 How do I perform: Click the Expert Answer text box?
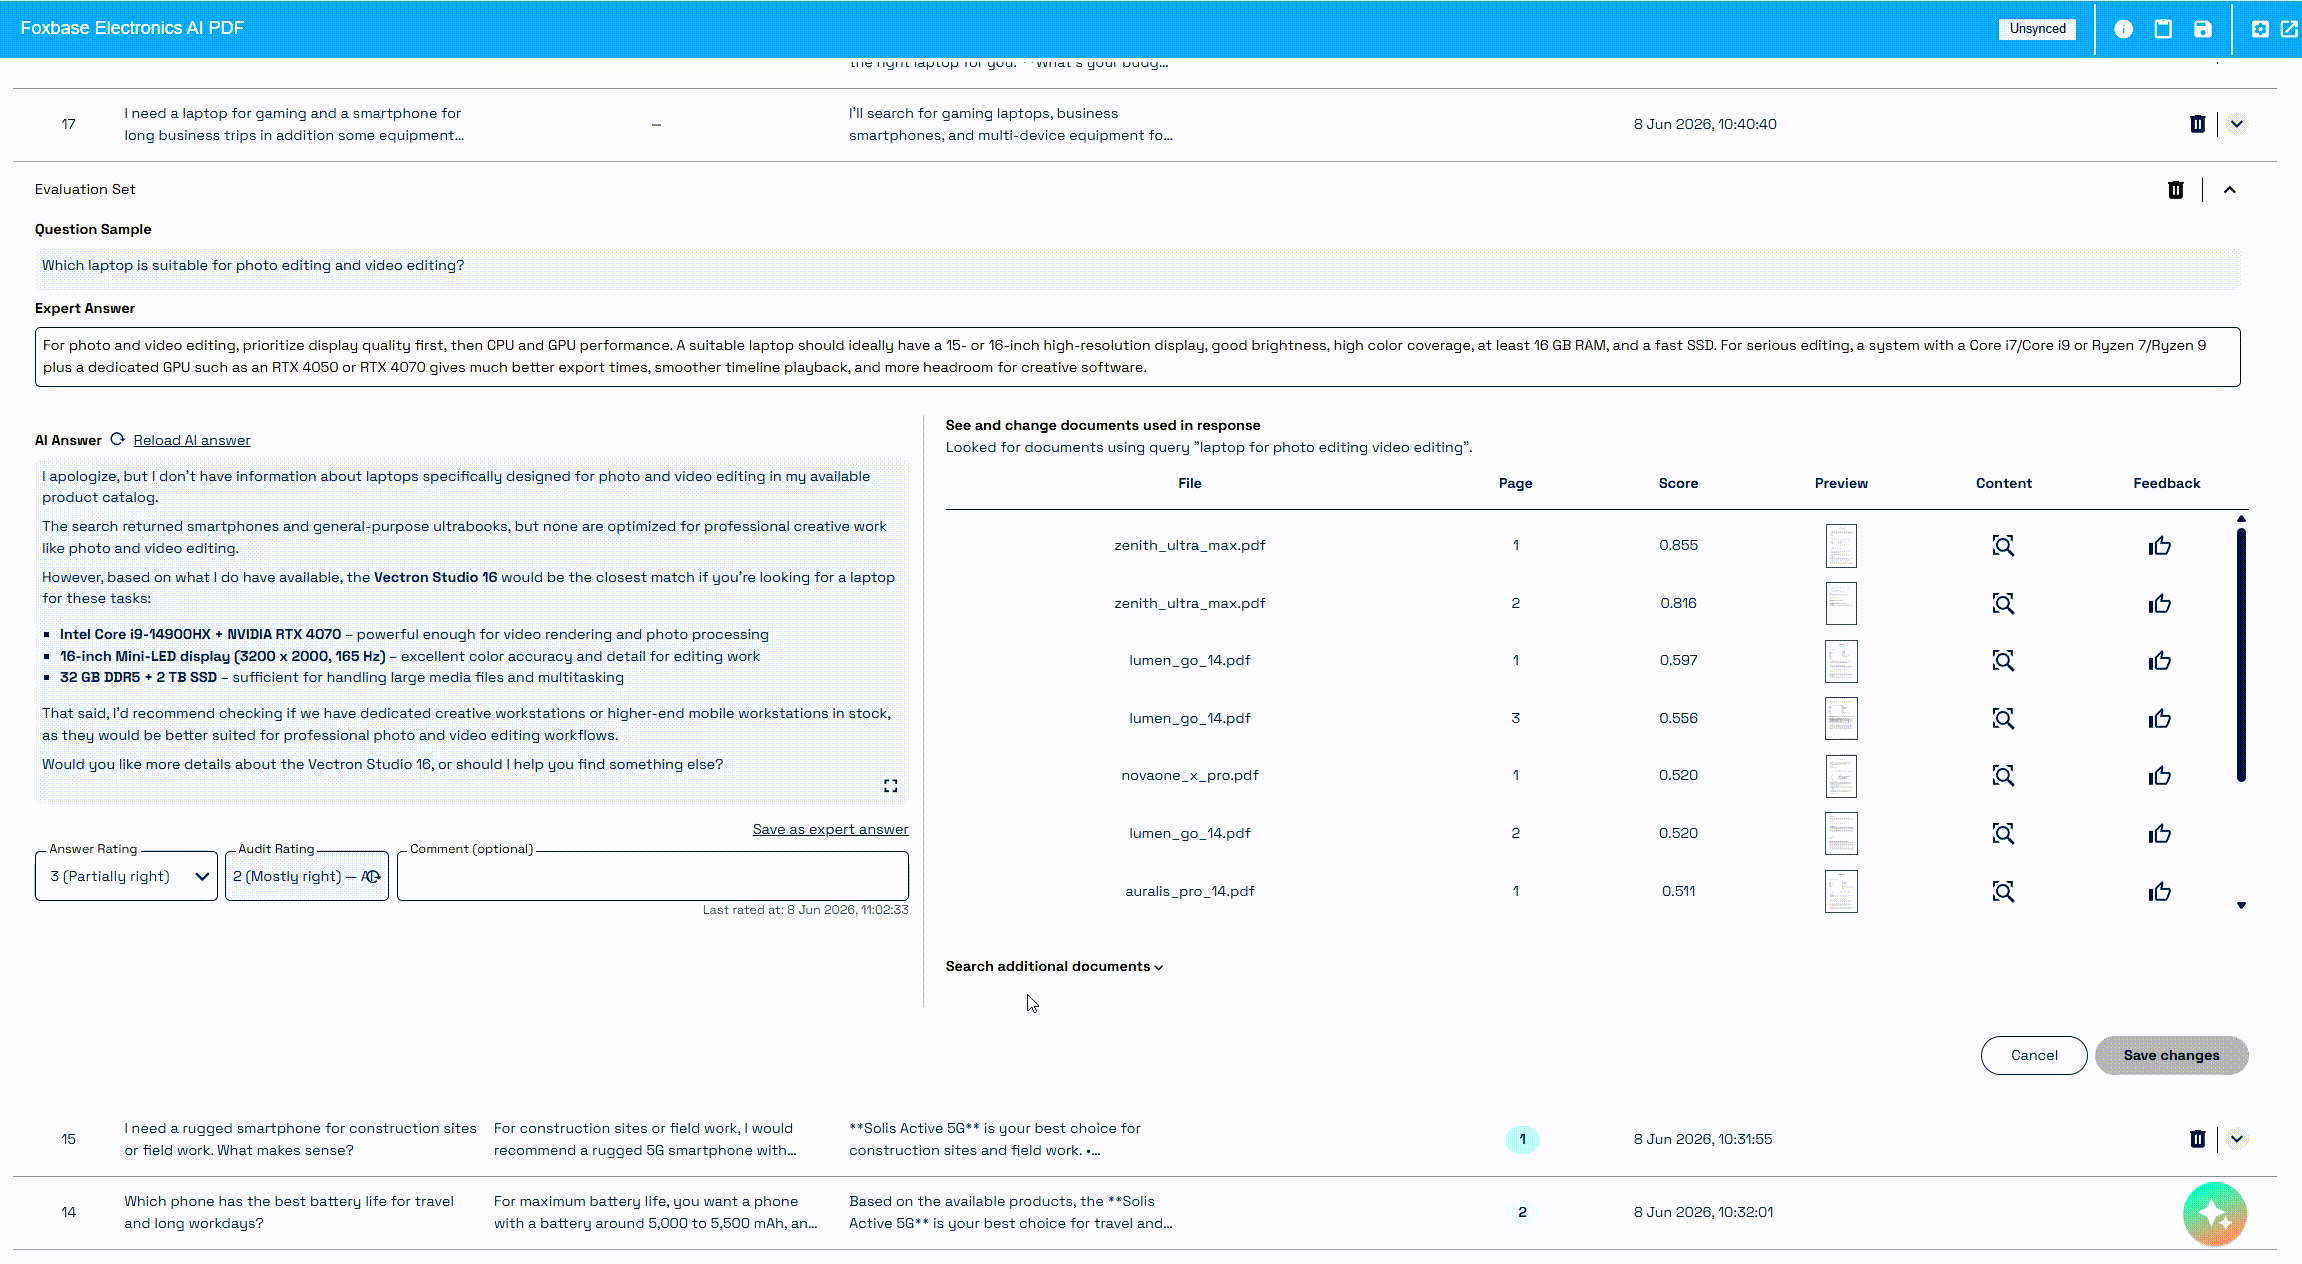click(x=1137, y=357)
